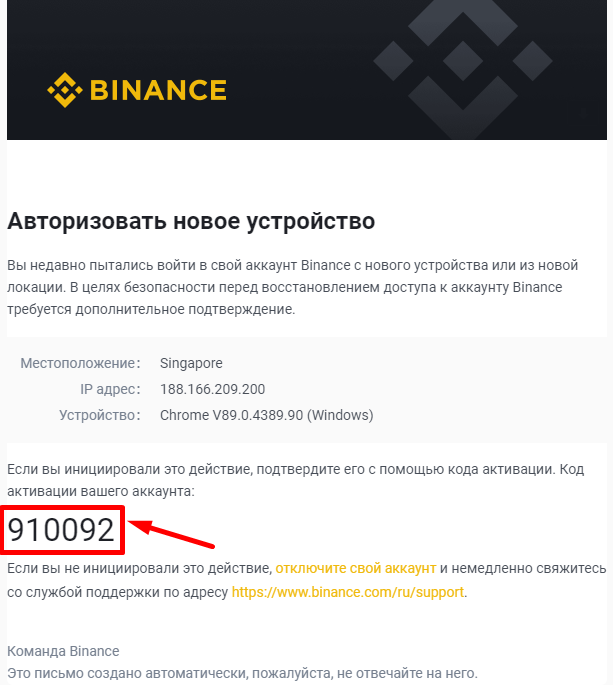Click the 'IP адрес:' label

(x=110, y=389)
